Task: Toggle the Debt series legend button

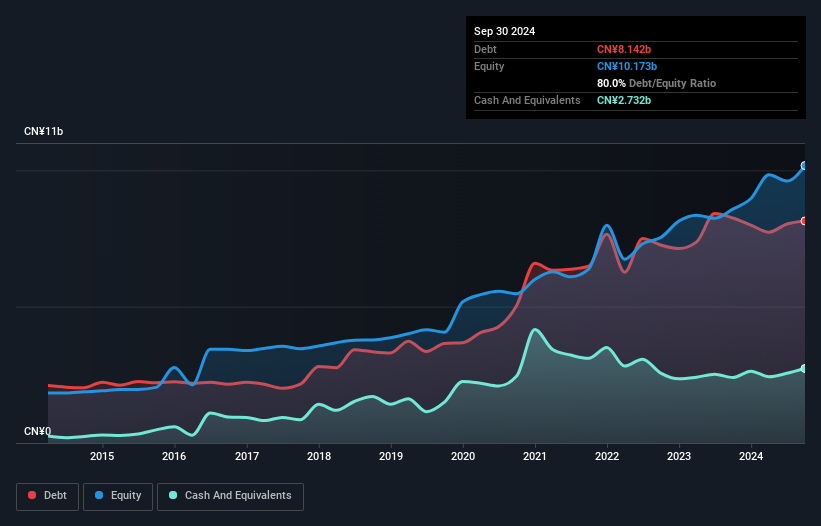Action: pyautogui.click(x=47, y=496)
